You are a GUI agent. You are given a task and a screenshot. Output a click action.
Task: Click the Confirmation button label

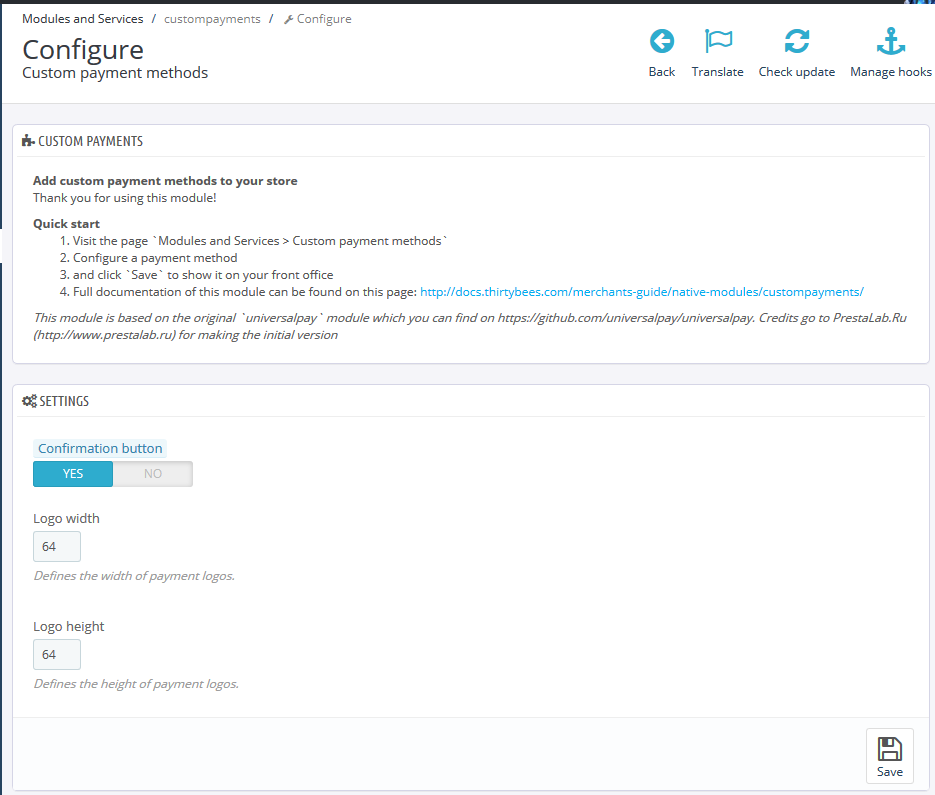click(x=100, y=448)
